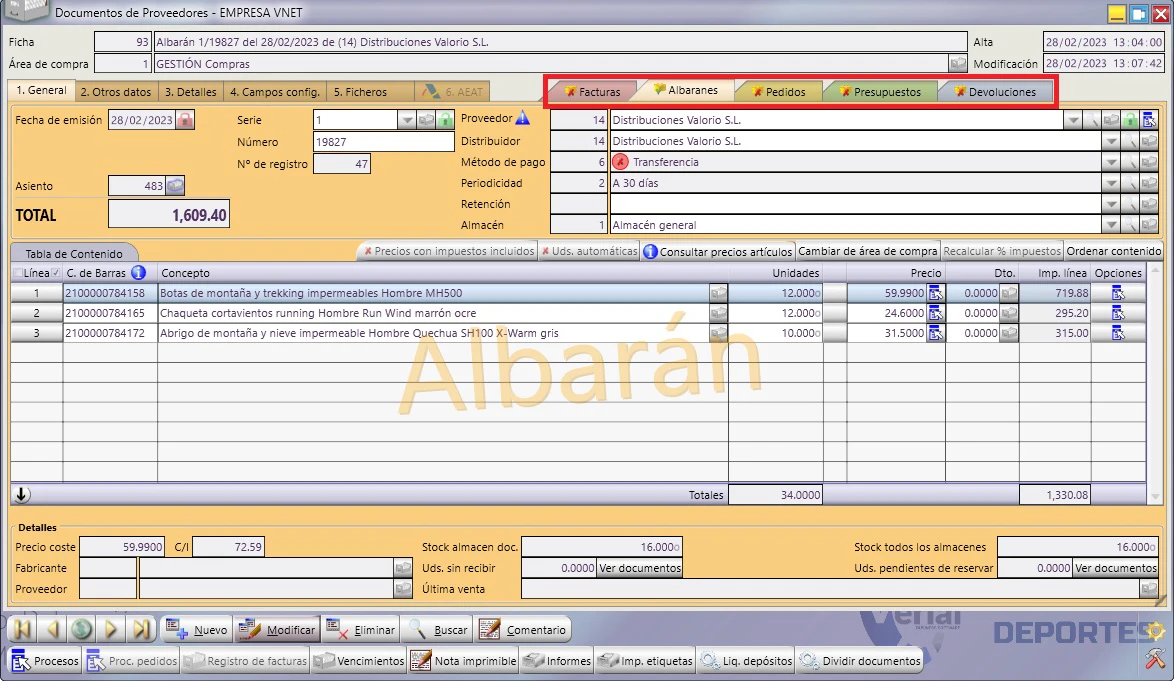Open the price details icon on line 1
Viewport: 1174px width, 681px height.
pos(935,293)
